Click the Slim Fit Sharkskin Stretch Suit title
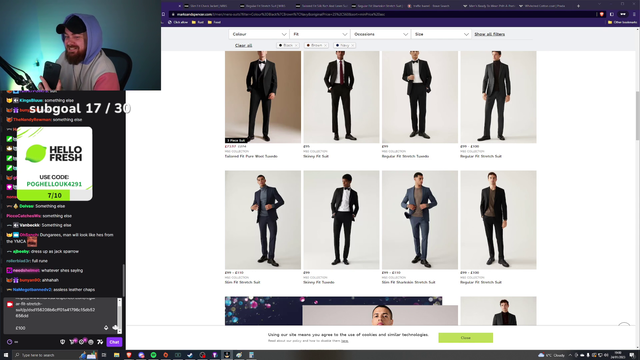This screenshot has width=640, height=360. point(408,282)
